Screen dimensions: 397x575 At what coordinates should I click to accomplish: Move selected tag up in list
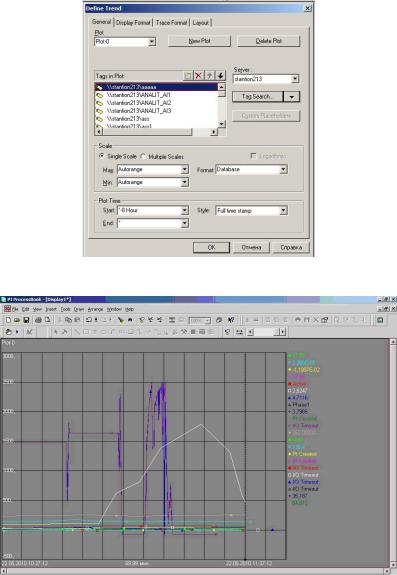209,76
